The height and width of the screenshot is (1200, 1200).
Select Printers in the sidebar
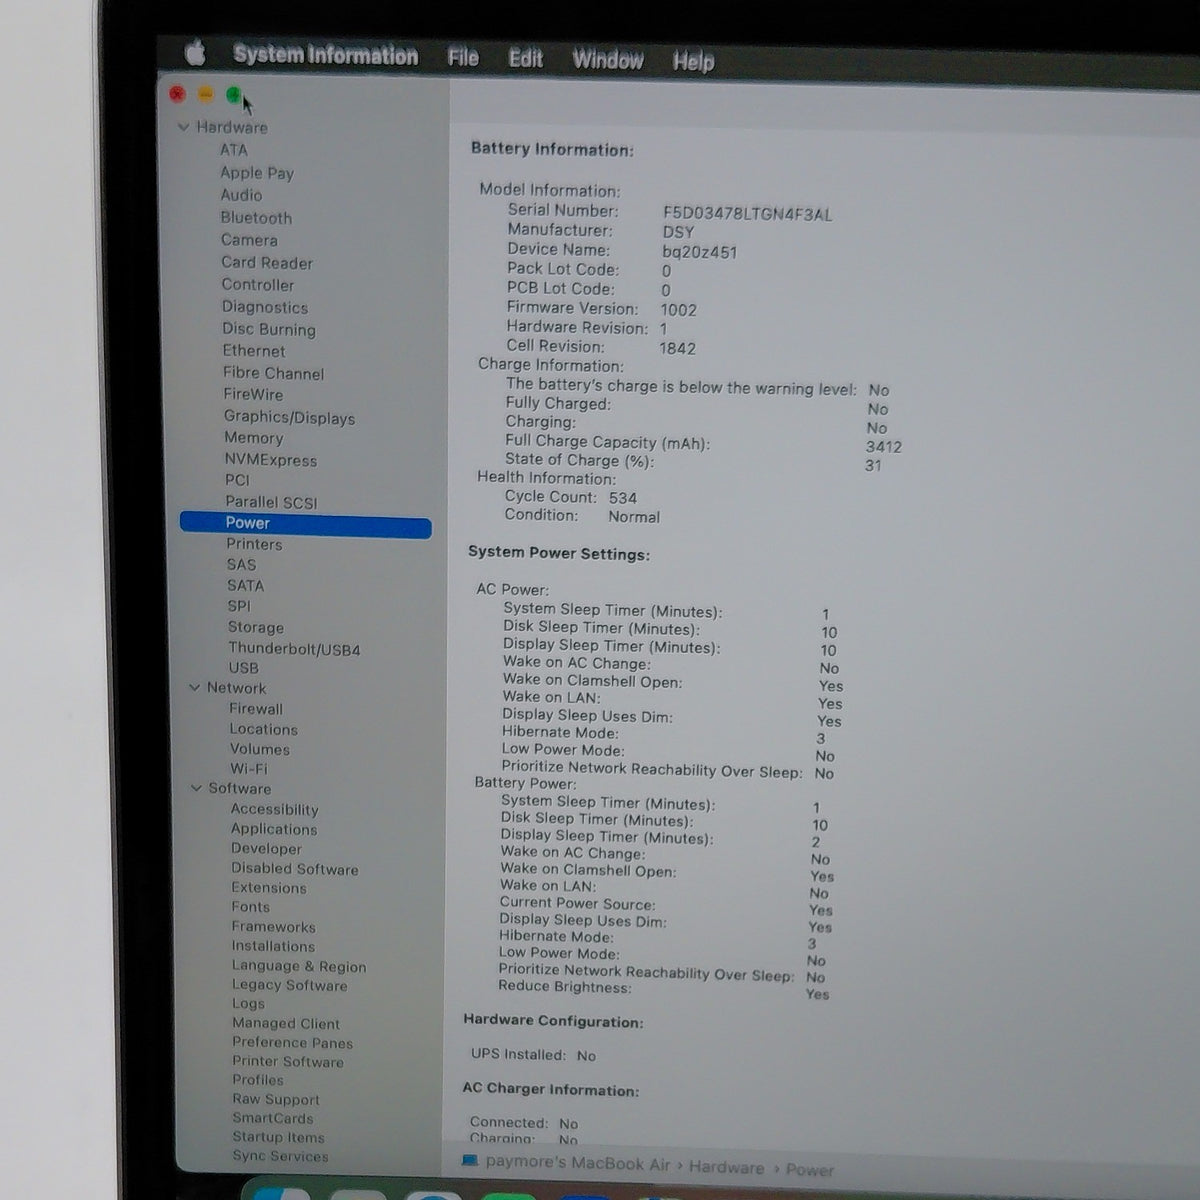pos(254,545)
